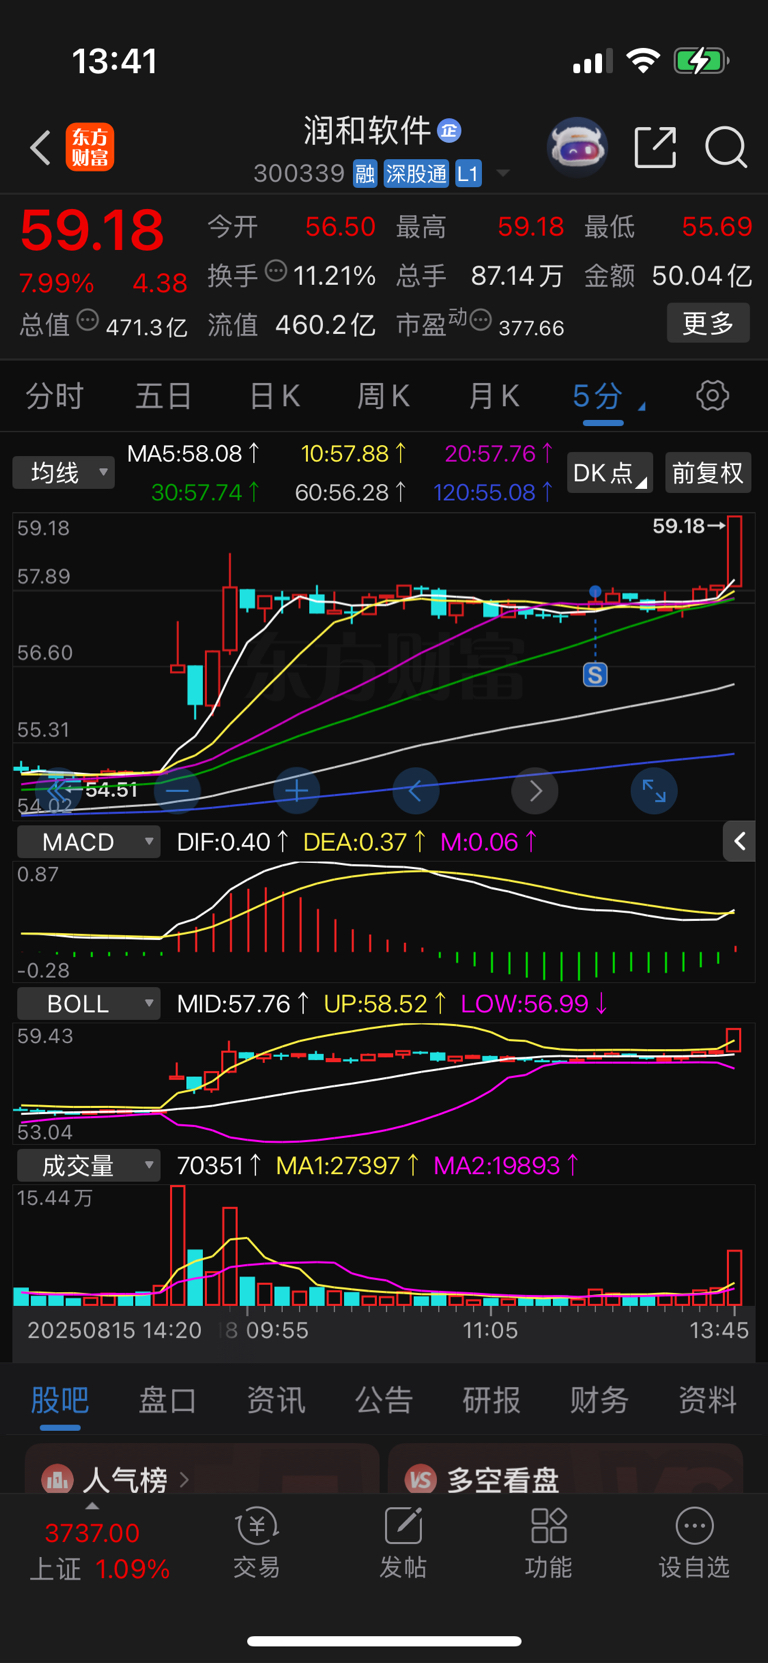Tap 设自选 watchlist button
This screenshot has width=768, height=1663.
[694, 1543]
